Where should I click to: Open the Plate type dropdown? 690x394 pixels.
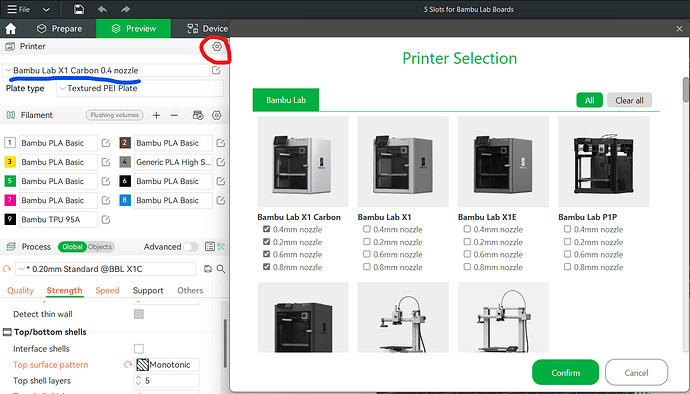tap(140, 88)
